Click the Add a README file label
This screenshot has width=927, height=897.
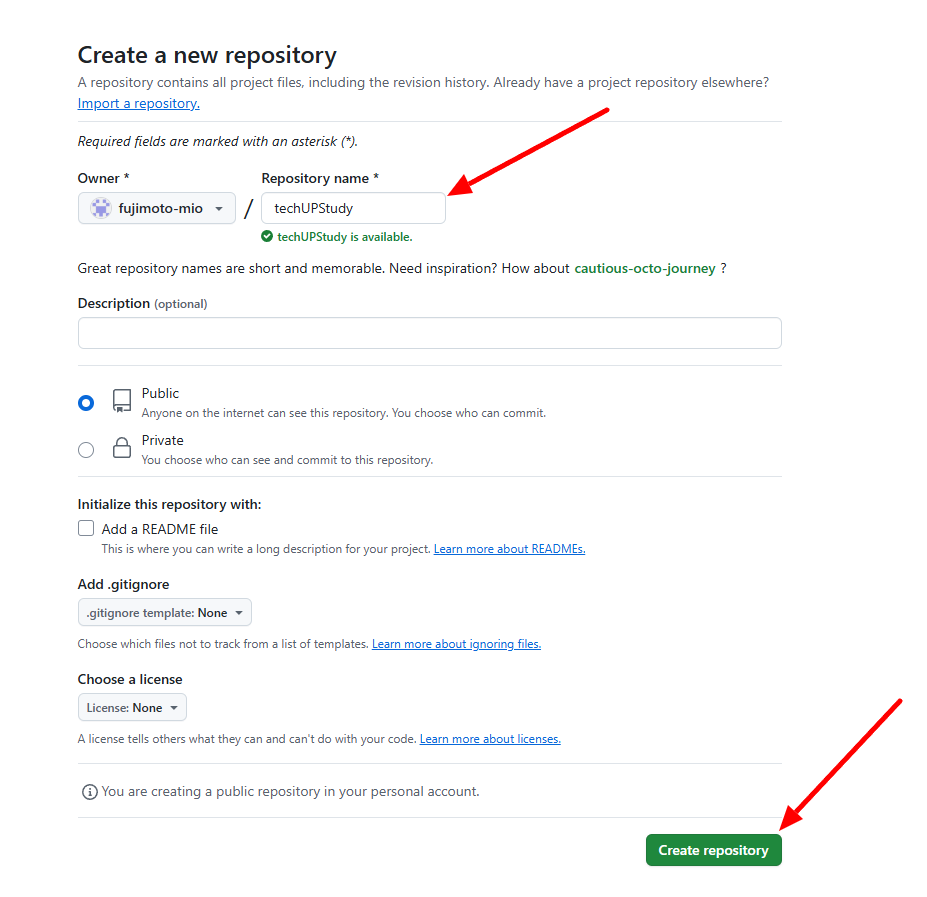tap(160, 529)
